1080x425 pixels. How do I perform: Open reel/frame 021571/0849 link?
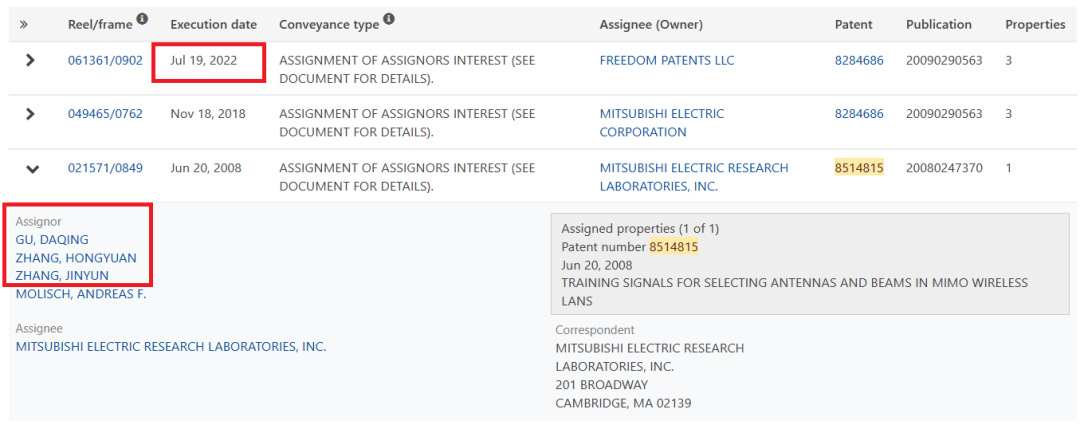(105, 167)
